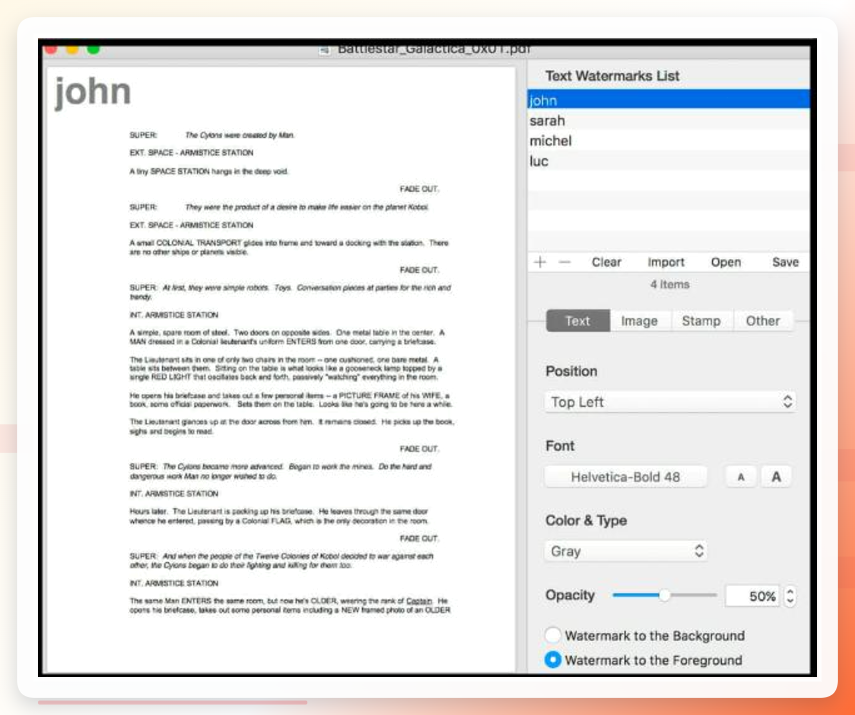The image size is (855, 715).
Task: Select the michel watermark in the list
Action: click(669, 141)
